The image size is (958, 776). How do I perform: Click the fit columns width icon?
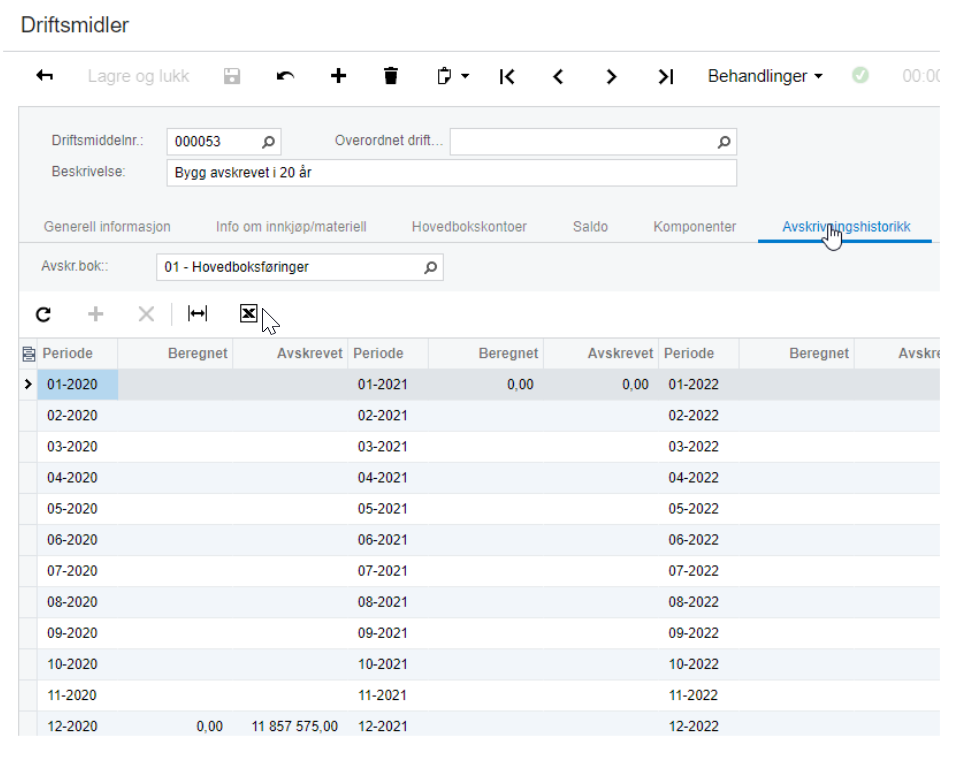[x=197, y=313]
